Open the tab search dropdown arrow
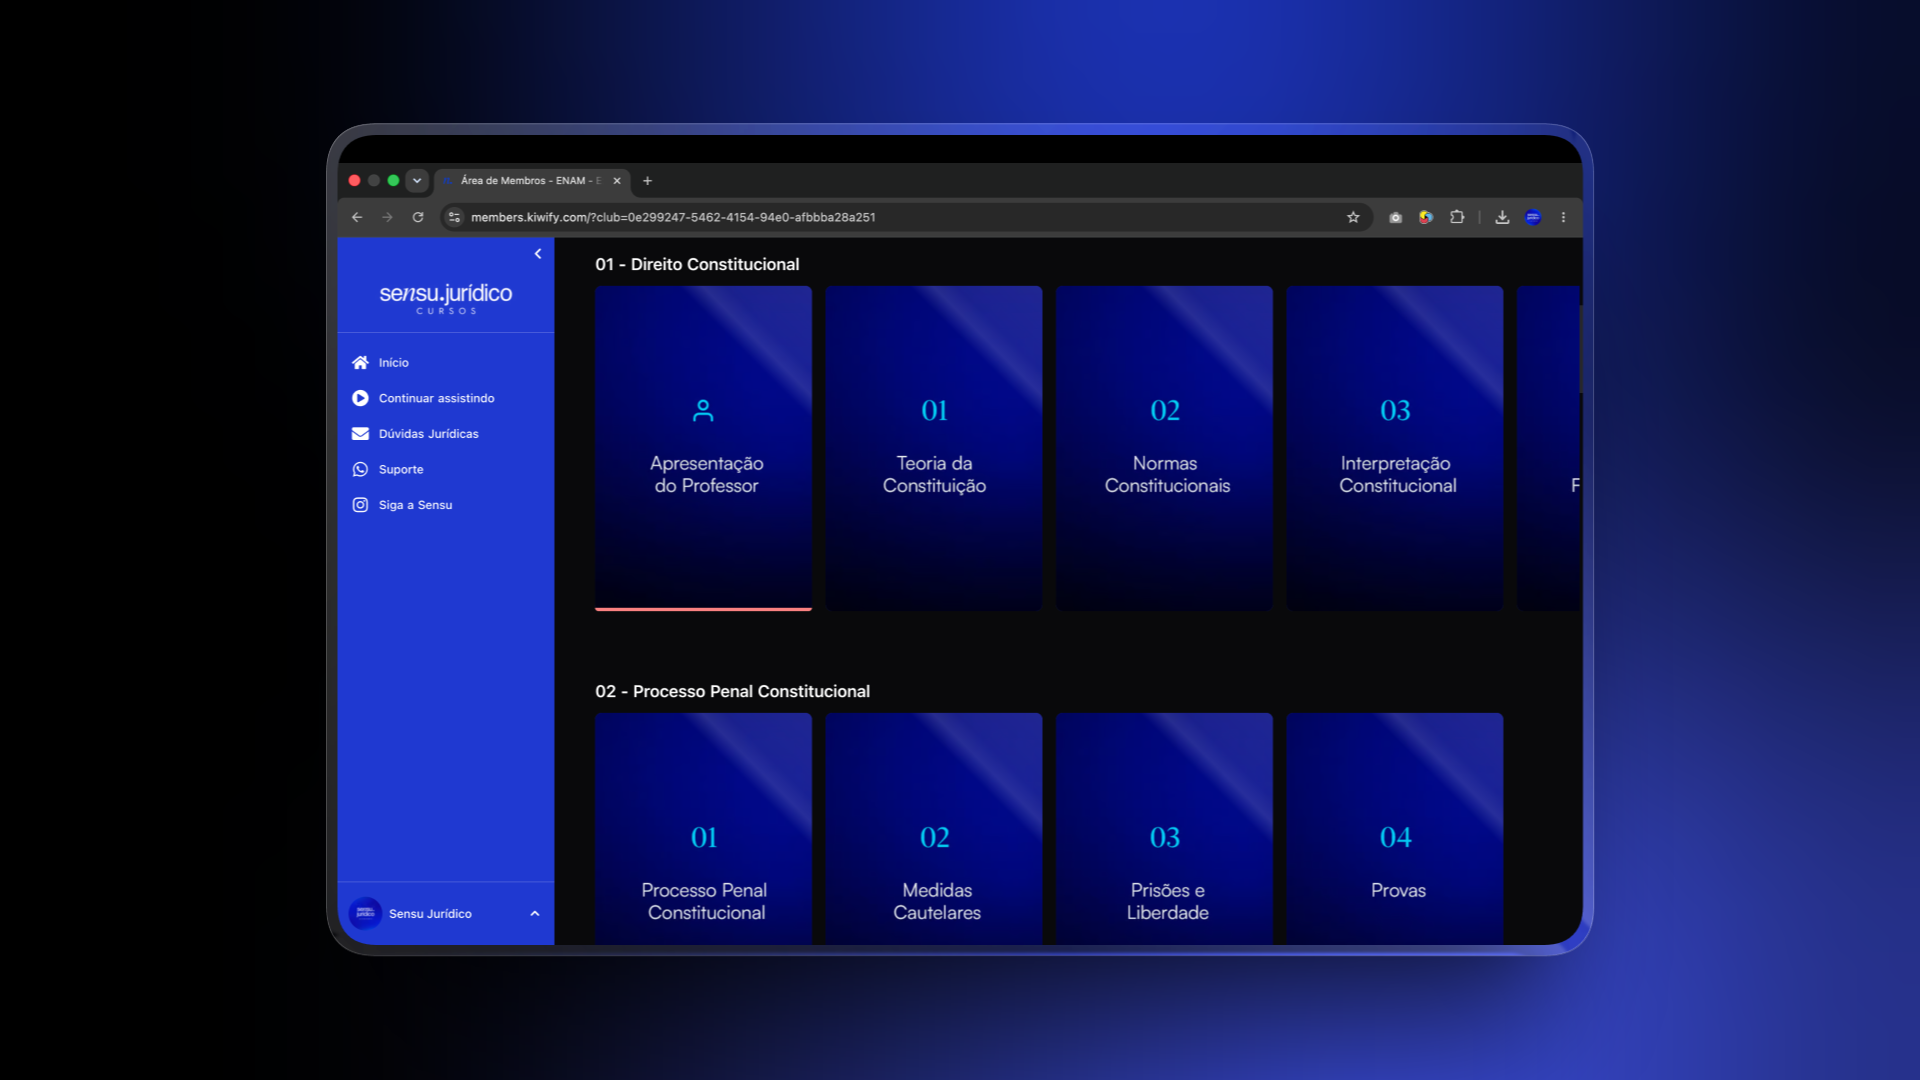This screenshot has width=1920, height=1080. pos(417,181)
